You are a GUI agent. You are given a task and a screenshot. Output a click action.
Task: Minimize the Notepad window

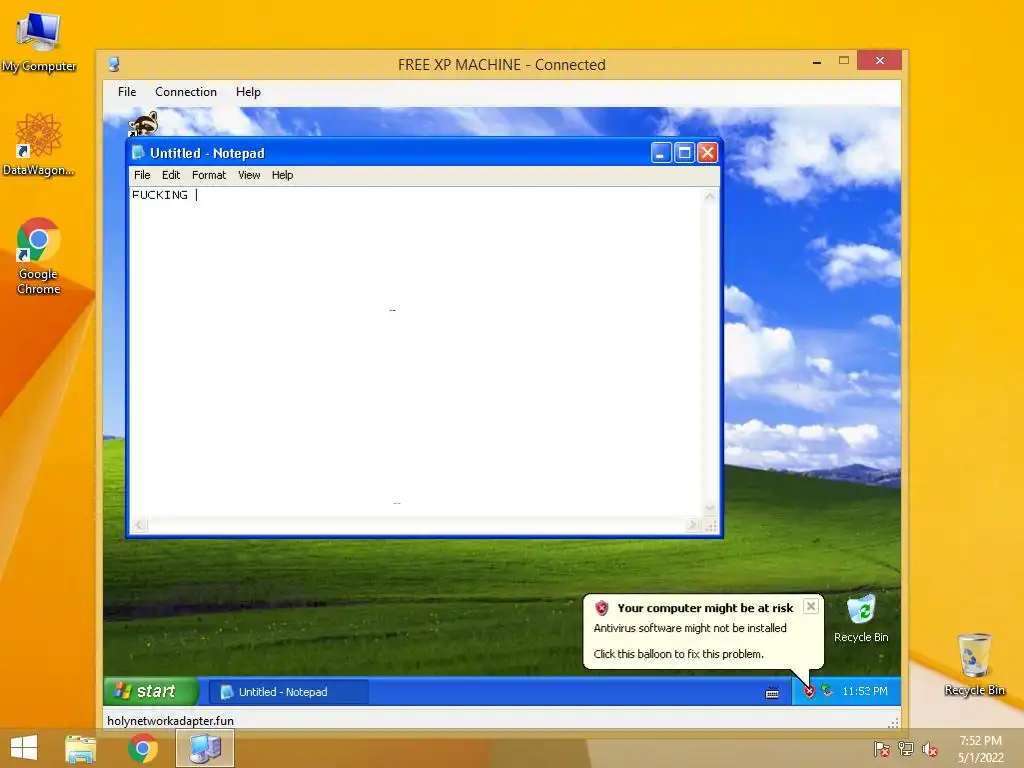click(661, 153)
